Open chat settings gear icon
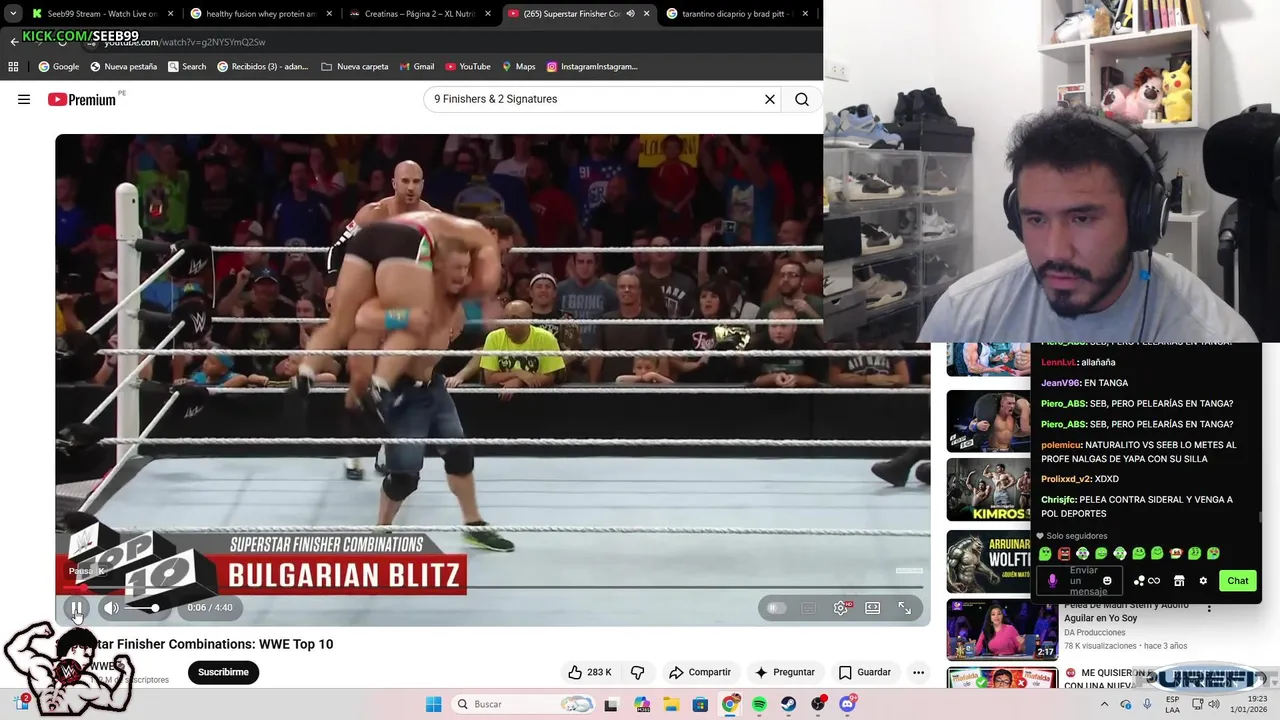The width and height of the screenshot is (1280, 720). [1203, 581]
